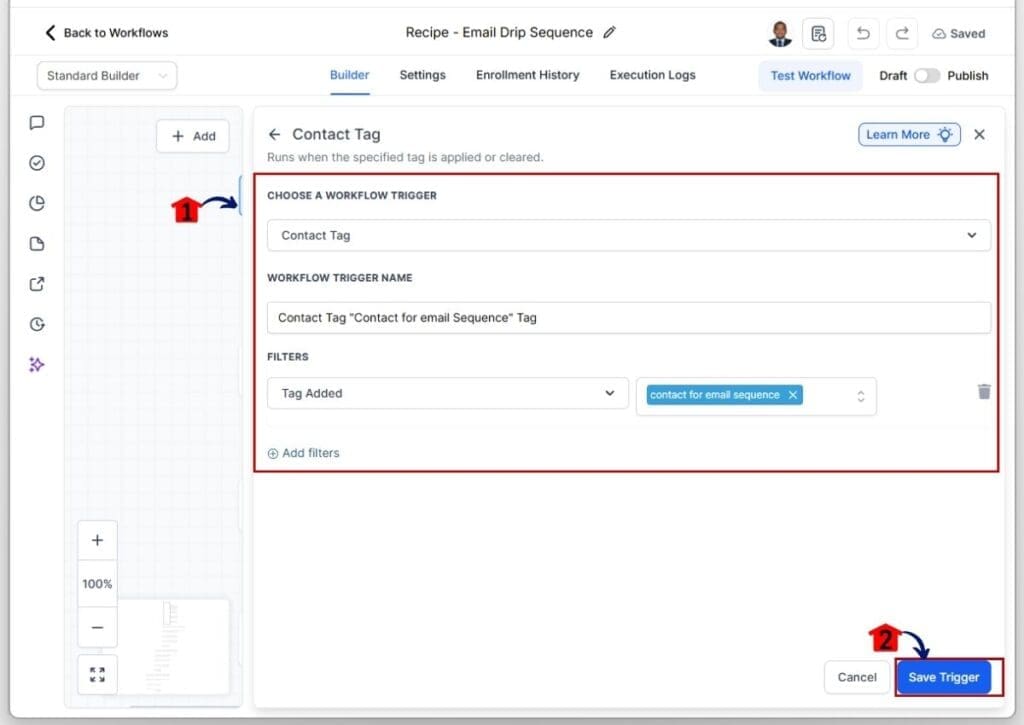Remove the 'contact for email sequence' tag chip

(x=793, y=395)
